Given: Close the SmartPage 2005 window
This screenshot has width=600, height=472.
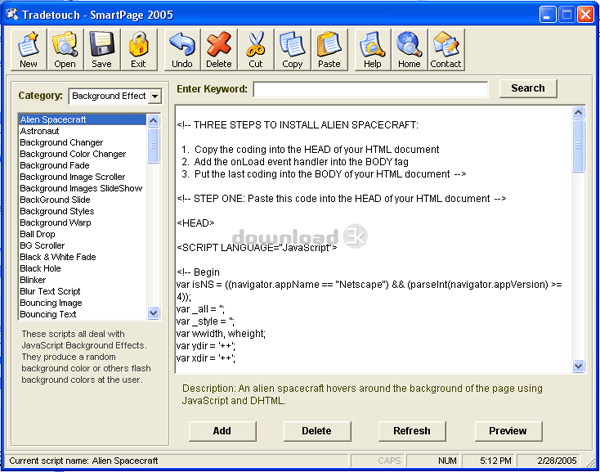Looking at the screenshot, I should tap(585, 15).
